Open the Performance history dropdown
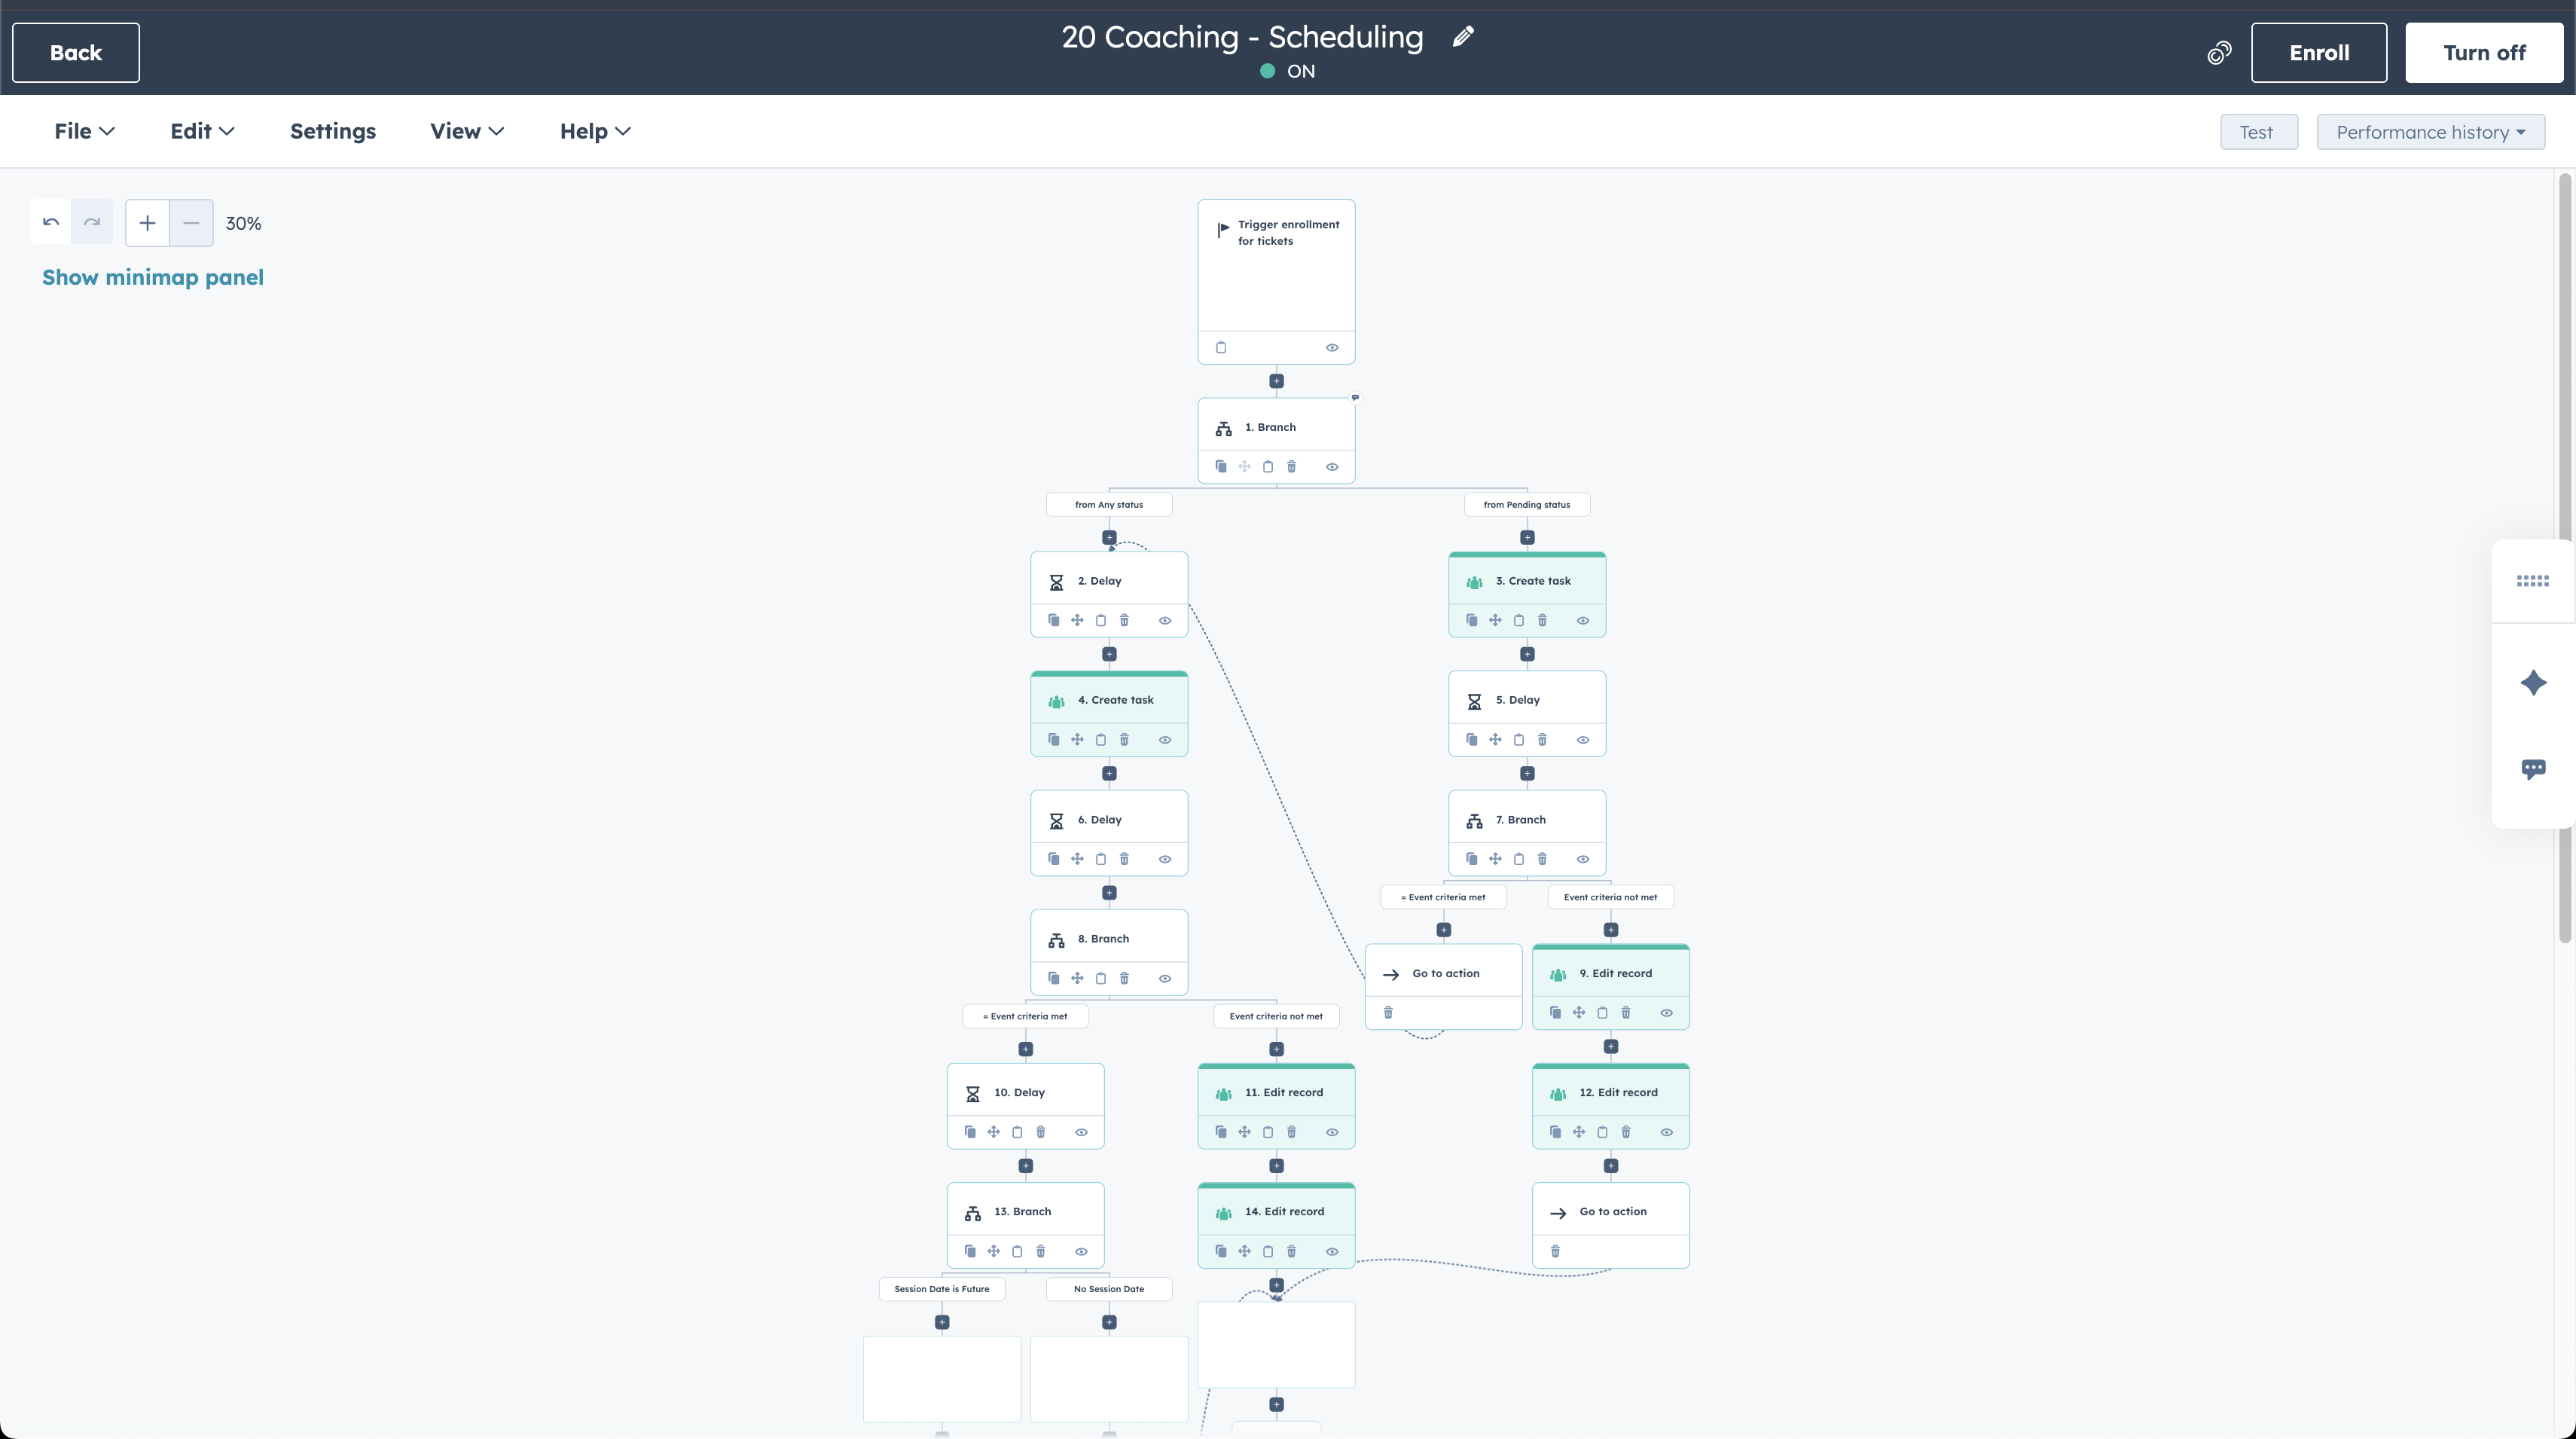The height and width of the screenshot is (1439, 2576). 2430,132
